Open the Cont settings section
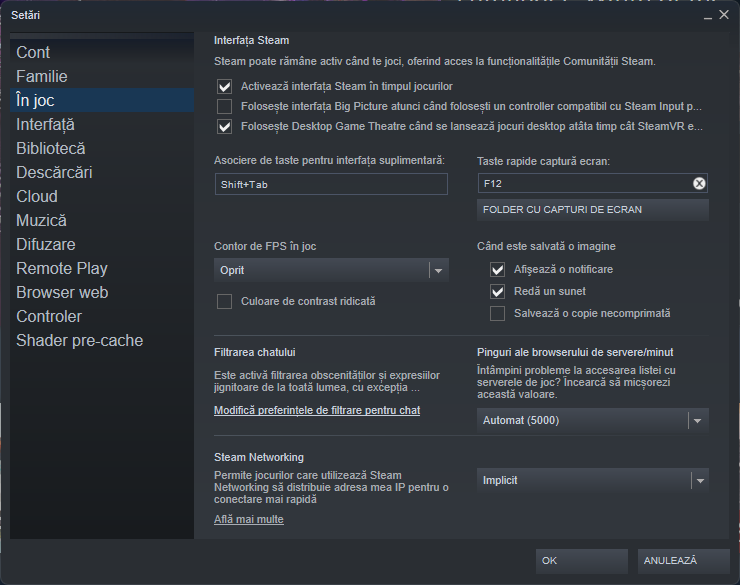This screenshot has height=585, width=740. [x=102, y=52]
